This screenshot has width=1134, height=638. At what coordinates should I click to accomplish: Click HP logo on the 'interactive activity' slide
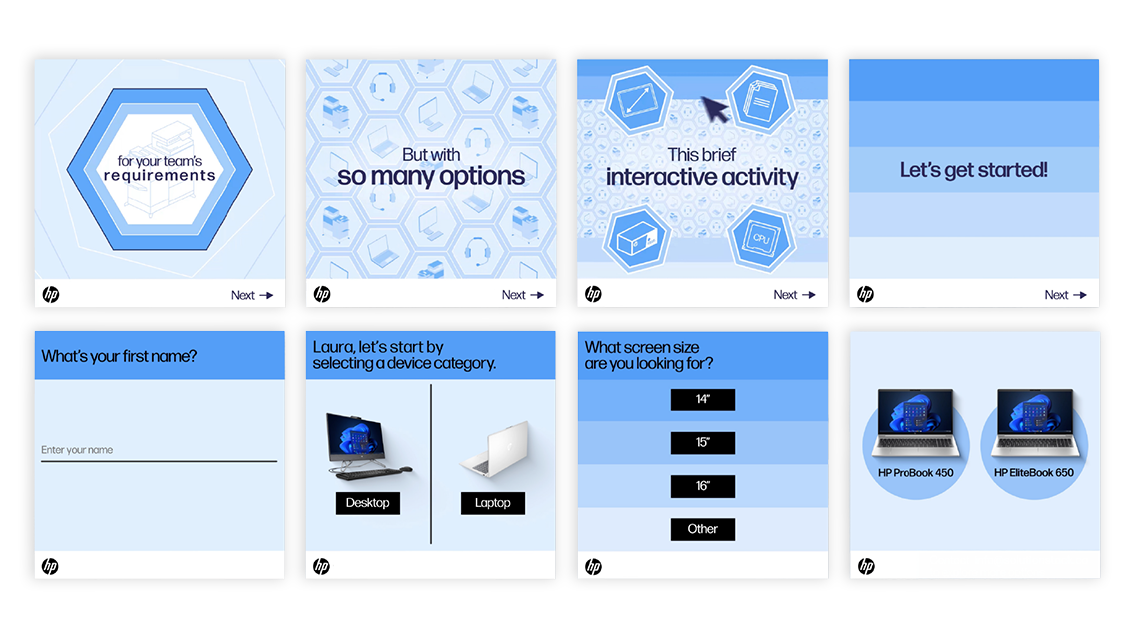[x=593, y=294]
